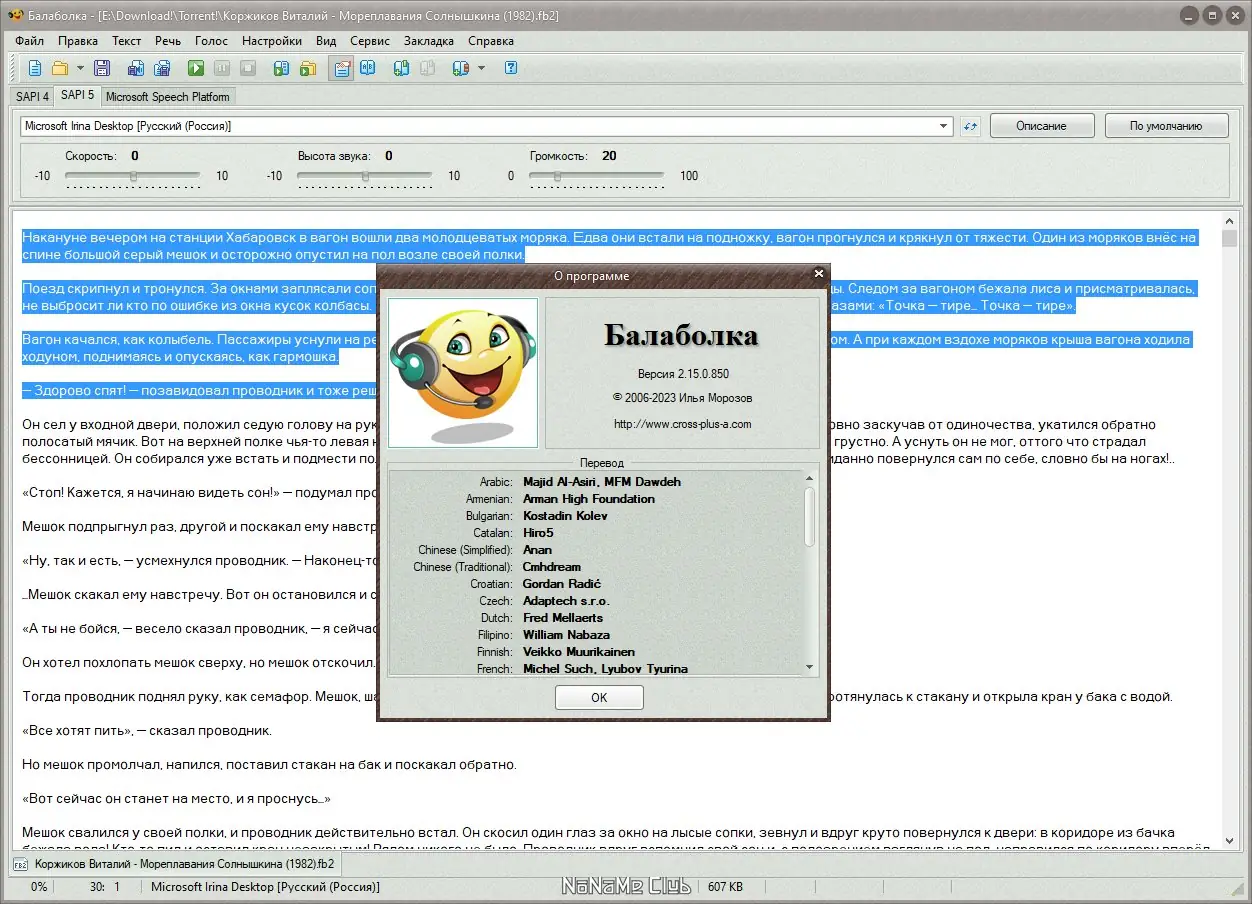Click the translators list scrollbar thumb
This screenshot has height=904, width=1252.
coord(810,517)
